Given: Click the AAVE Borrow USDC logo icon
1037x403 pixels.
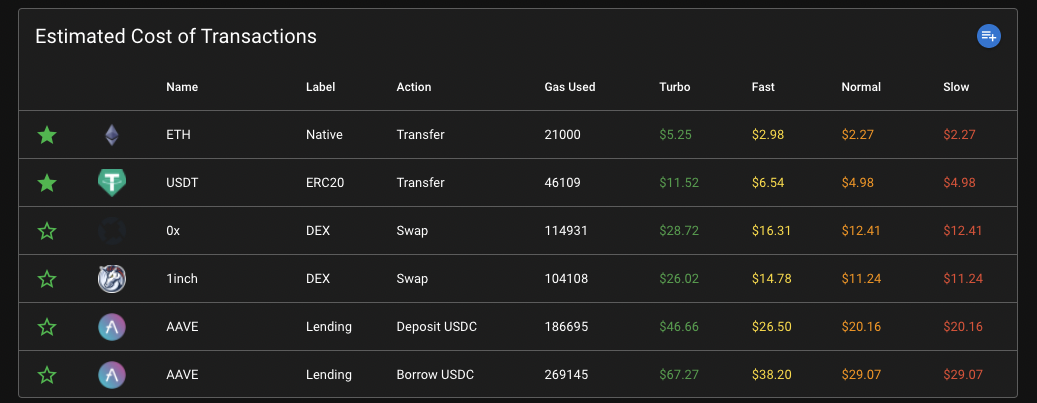Looking at the screenshot, I should pyautogui.click(x=111, y=375).
